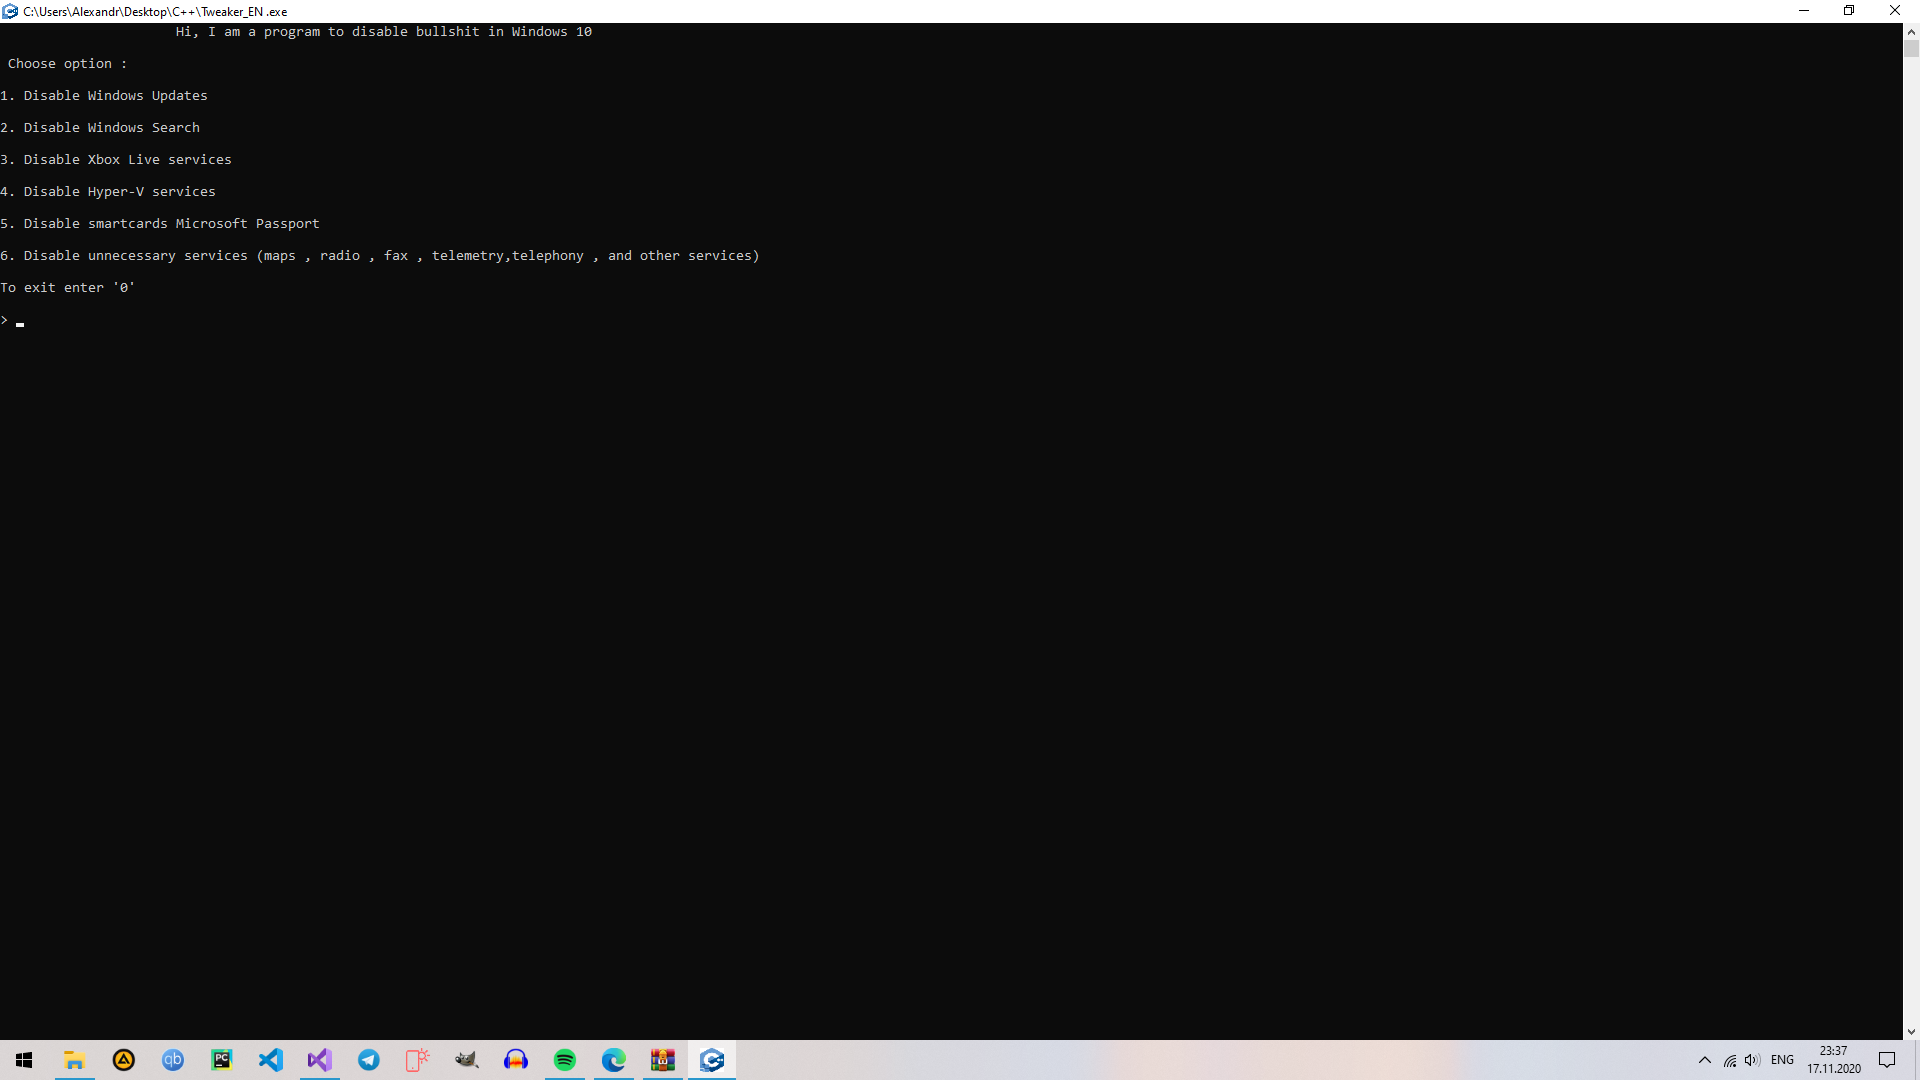Mute sound via the speaker tray icon

pyautogui.click(x=1752, y=1060)
